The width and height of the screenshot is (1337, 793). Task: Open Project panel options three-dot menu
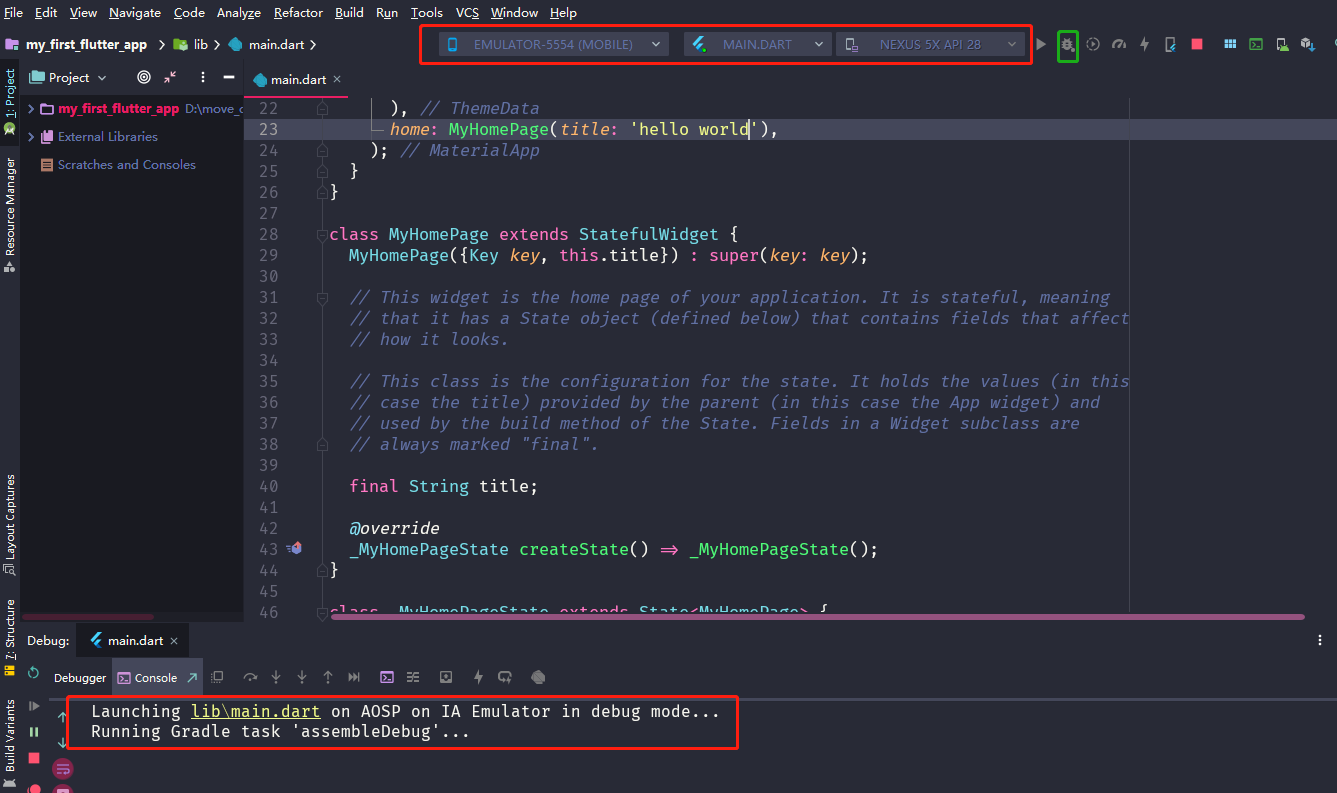click(x=203, y=77)
